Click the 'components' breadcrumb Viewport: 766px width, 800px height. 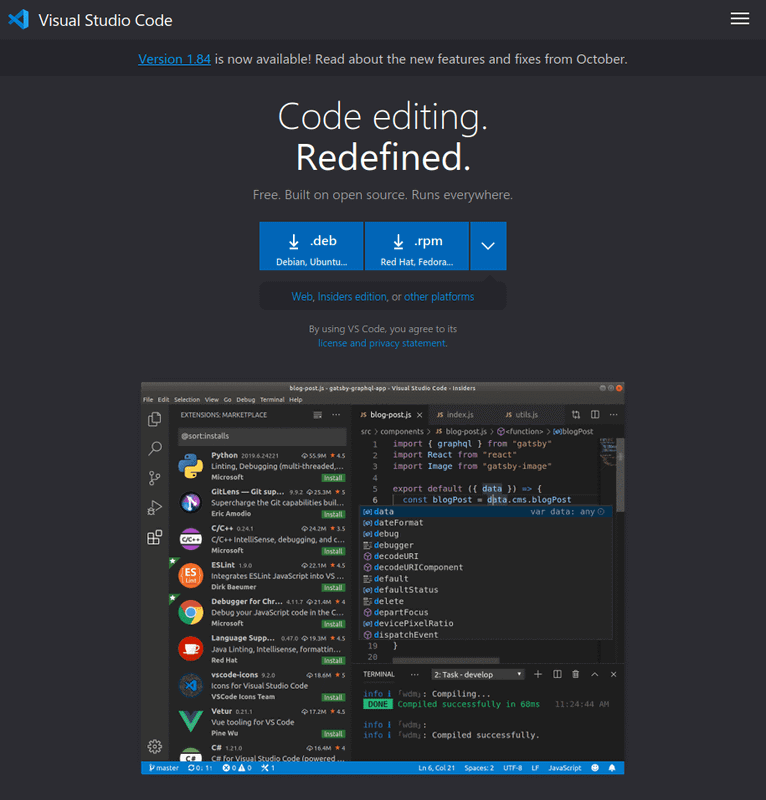pyautogui.click(x=402, y=432)
